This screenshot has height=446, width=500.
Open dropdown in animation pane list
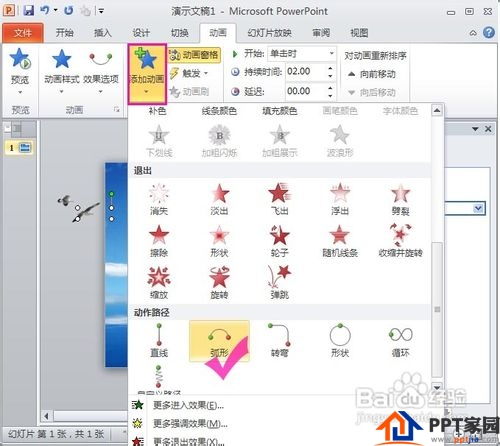[x=478, y=209]
